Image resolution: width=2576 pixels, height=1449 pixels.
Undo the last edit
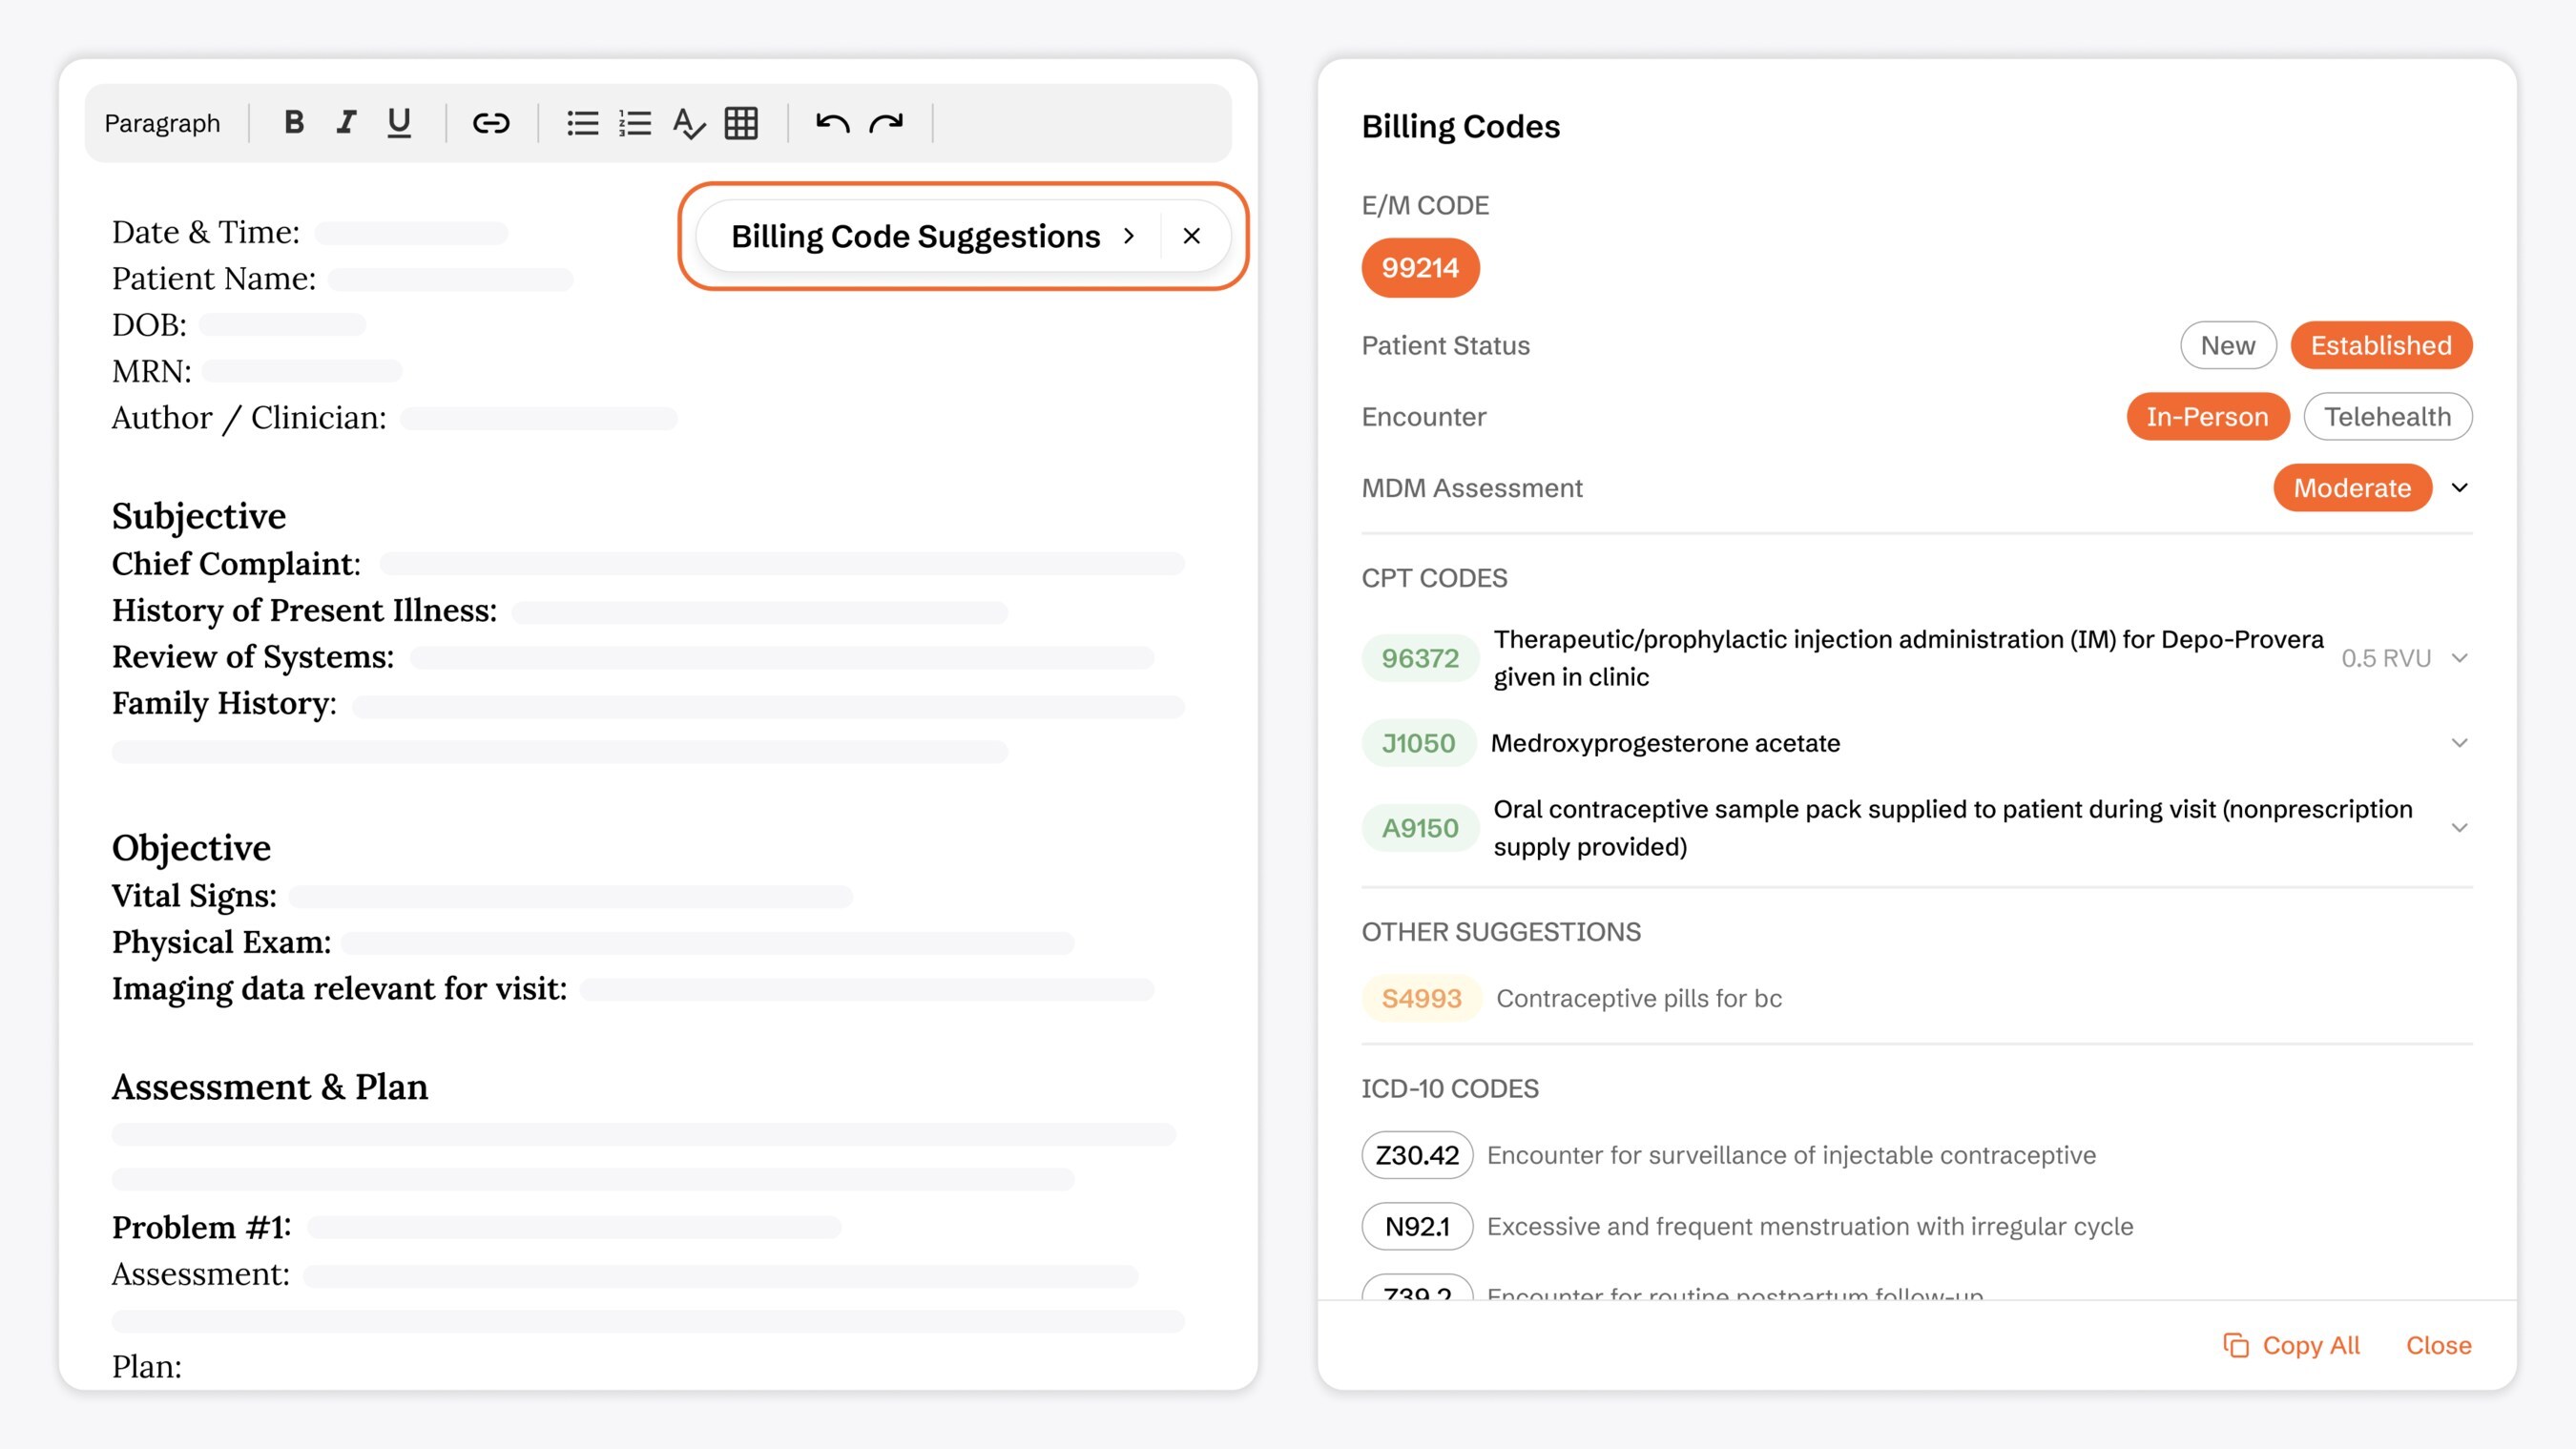(x=832, y=123)
